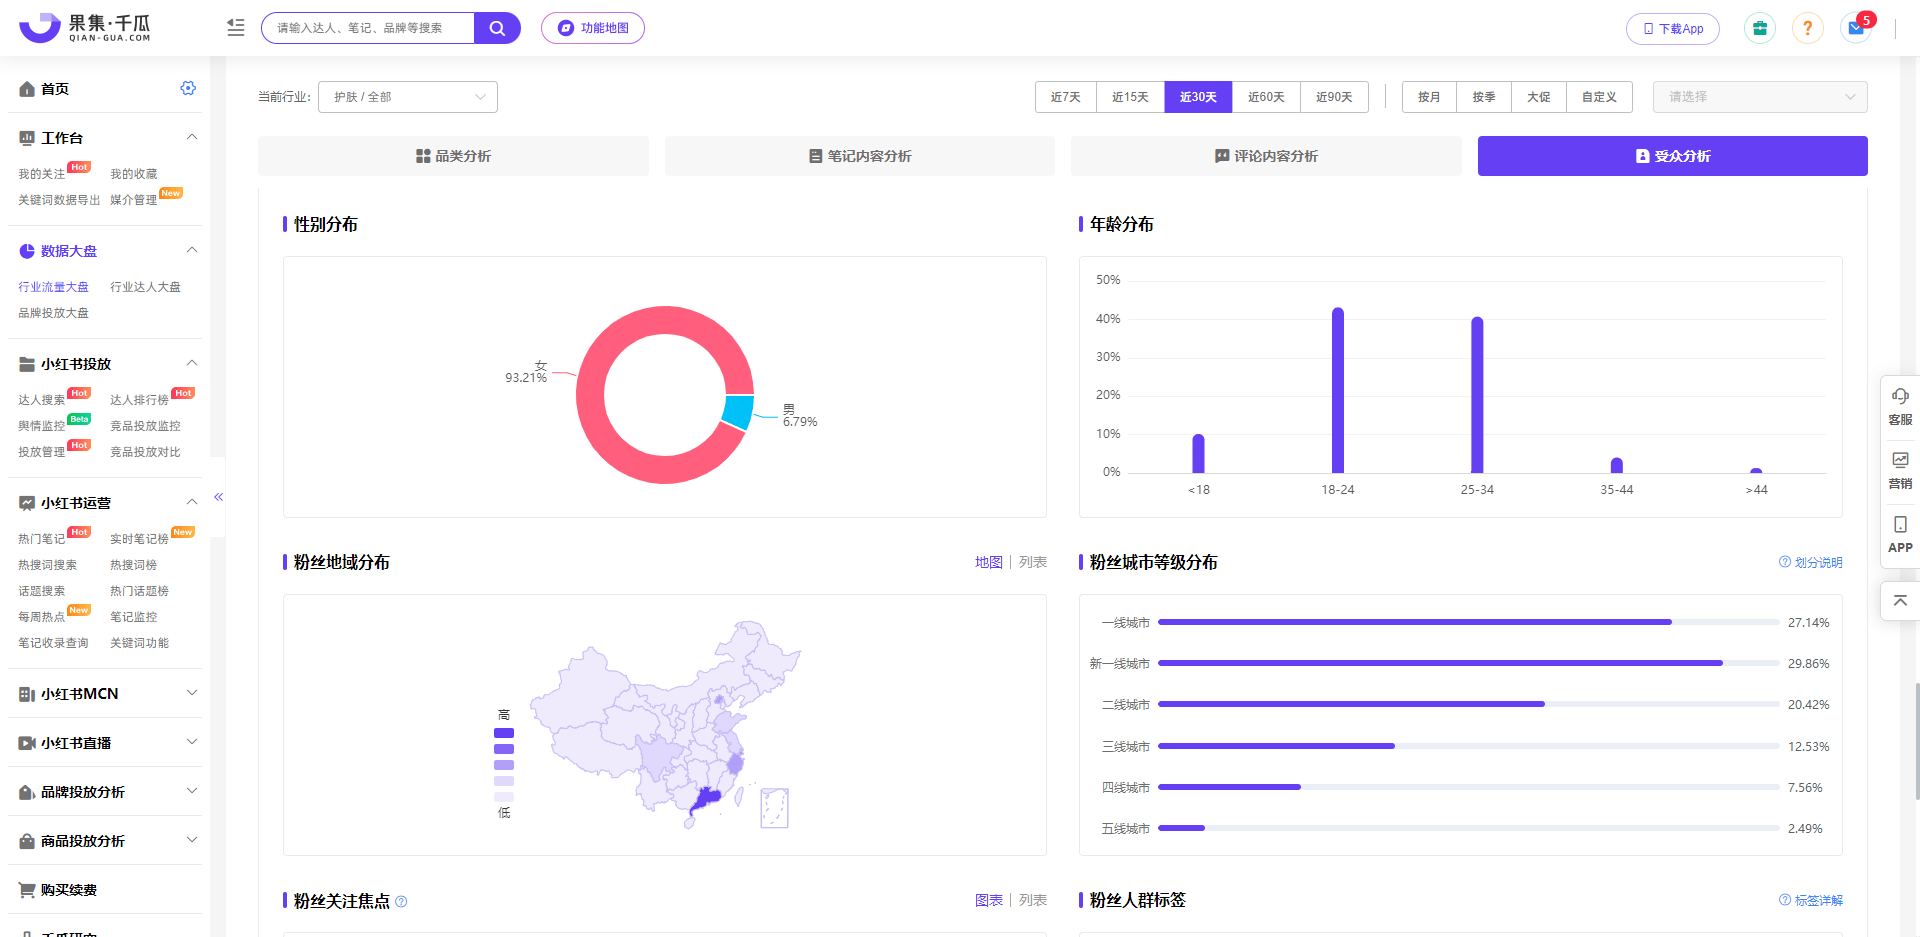1920x937 pixels.
Task: Click the 商品投放分析 icon
Action: tap(27, 841)
